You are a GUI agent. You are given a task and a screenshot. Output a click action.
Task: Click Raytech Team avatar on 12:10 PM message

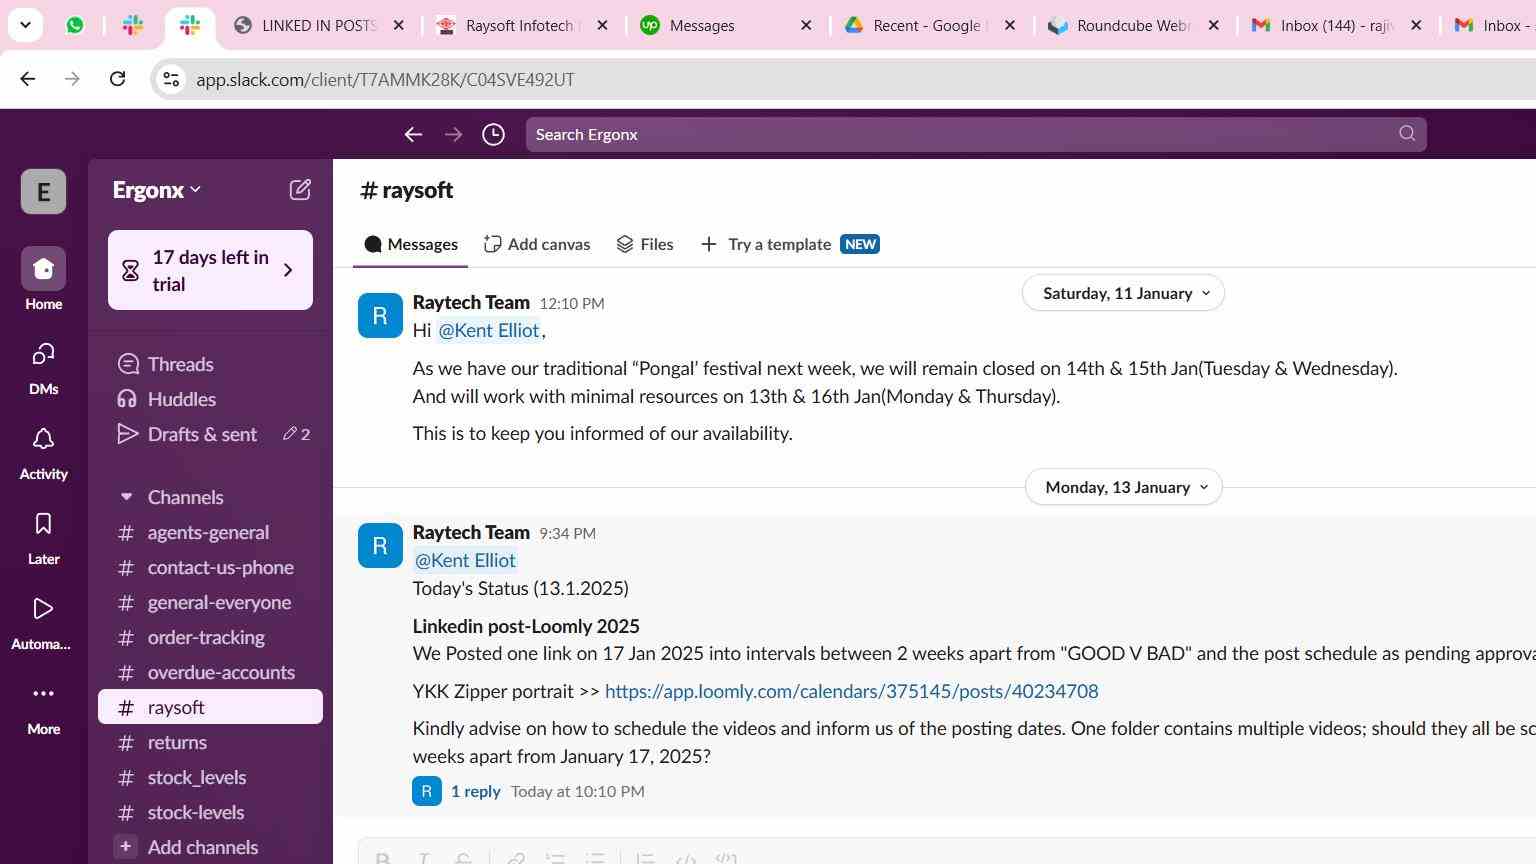click(380, 316)
